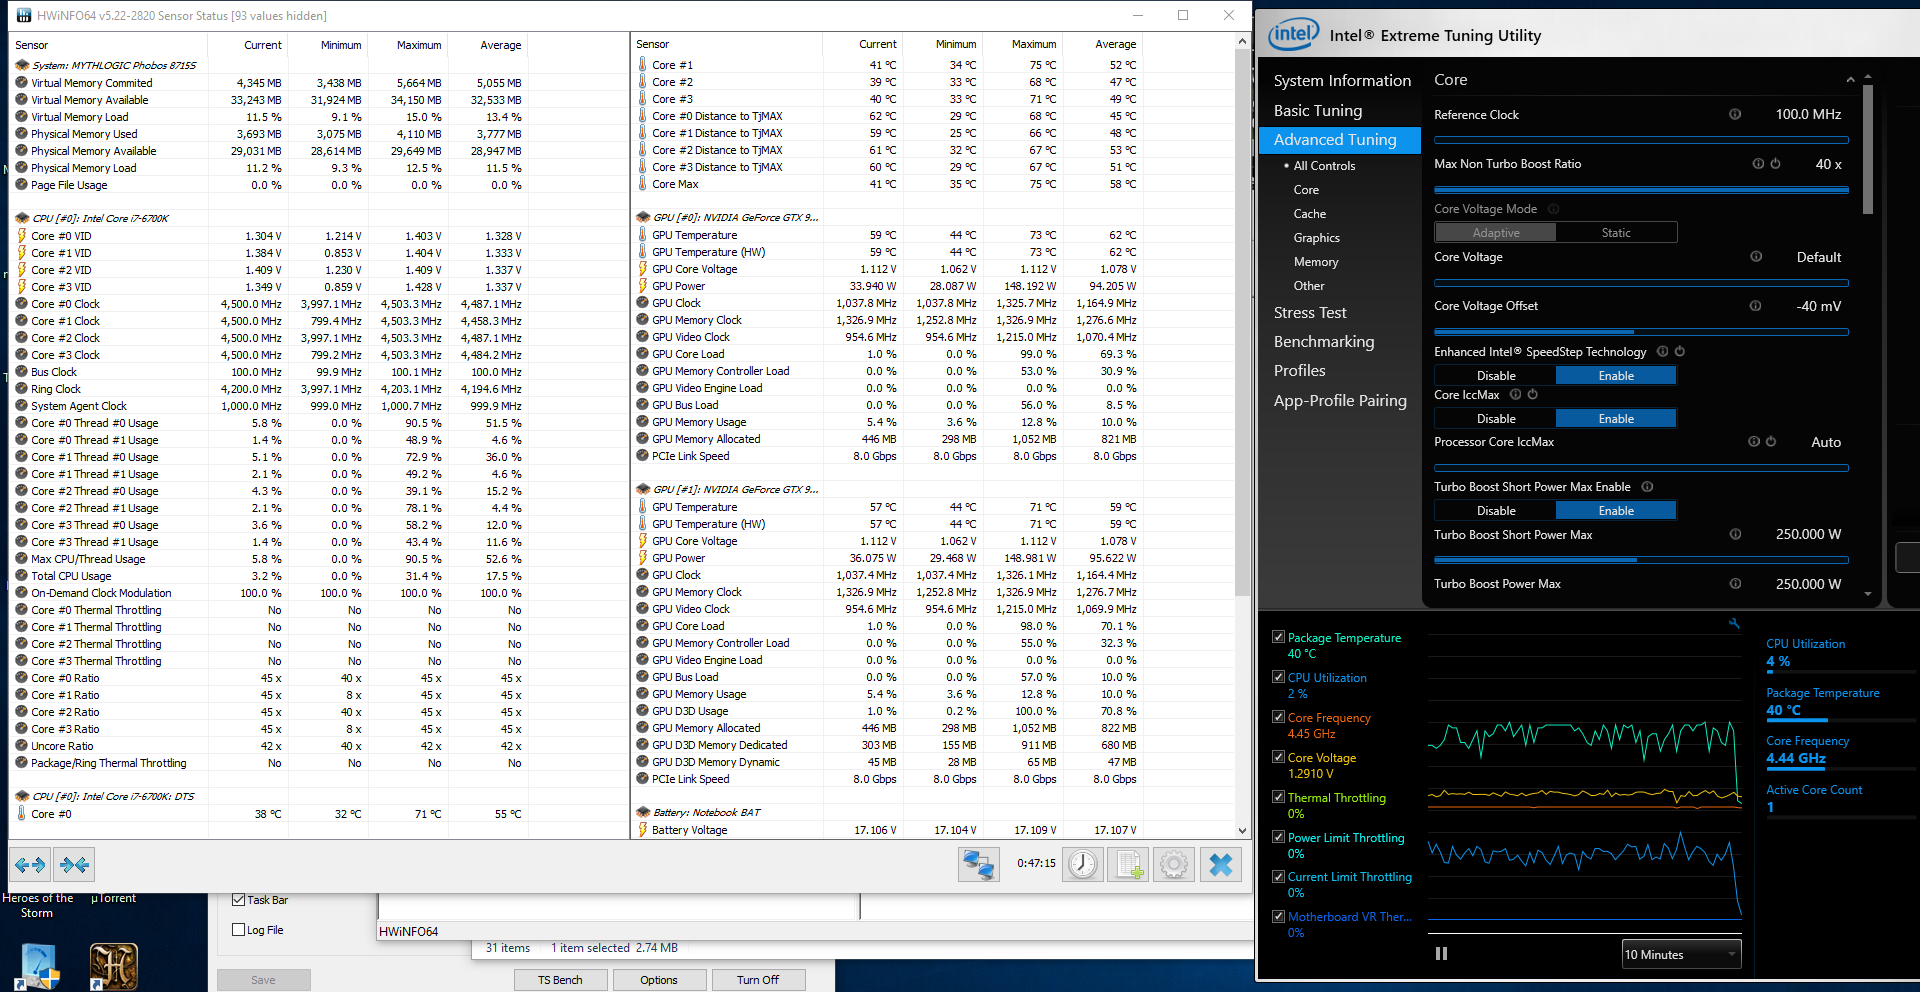Click Enable under Core IccMax

[x=1616, y=418]
